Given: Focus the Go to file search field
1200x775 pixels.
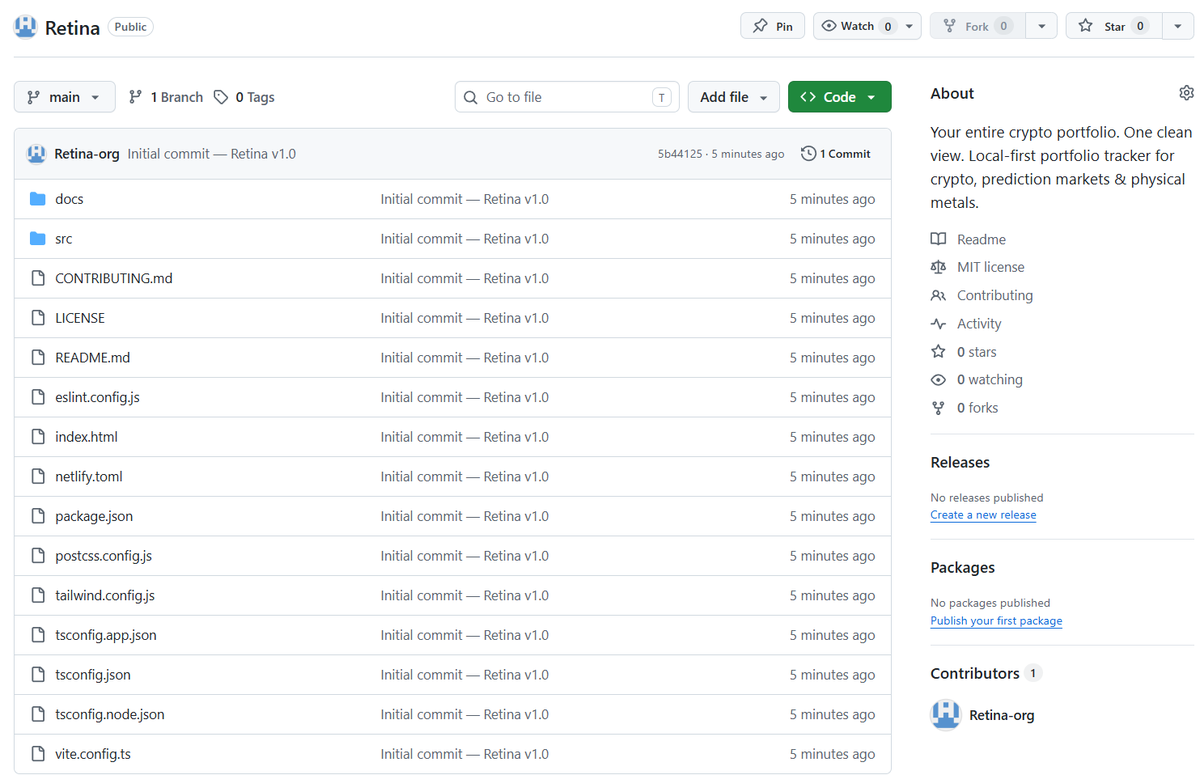Looking at the screenshot, I should click(x=567, y=97).
